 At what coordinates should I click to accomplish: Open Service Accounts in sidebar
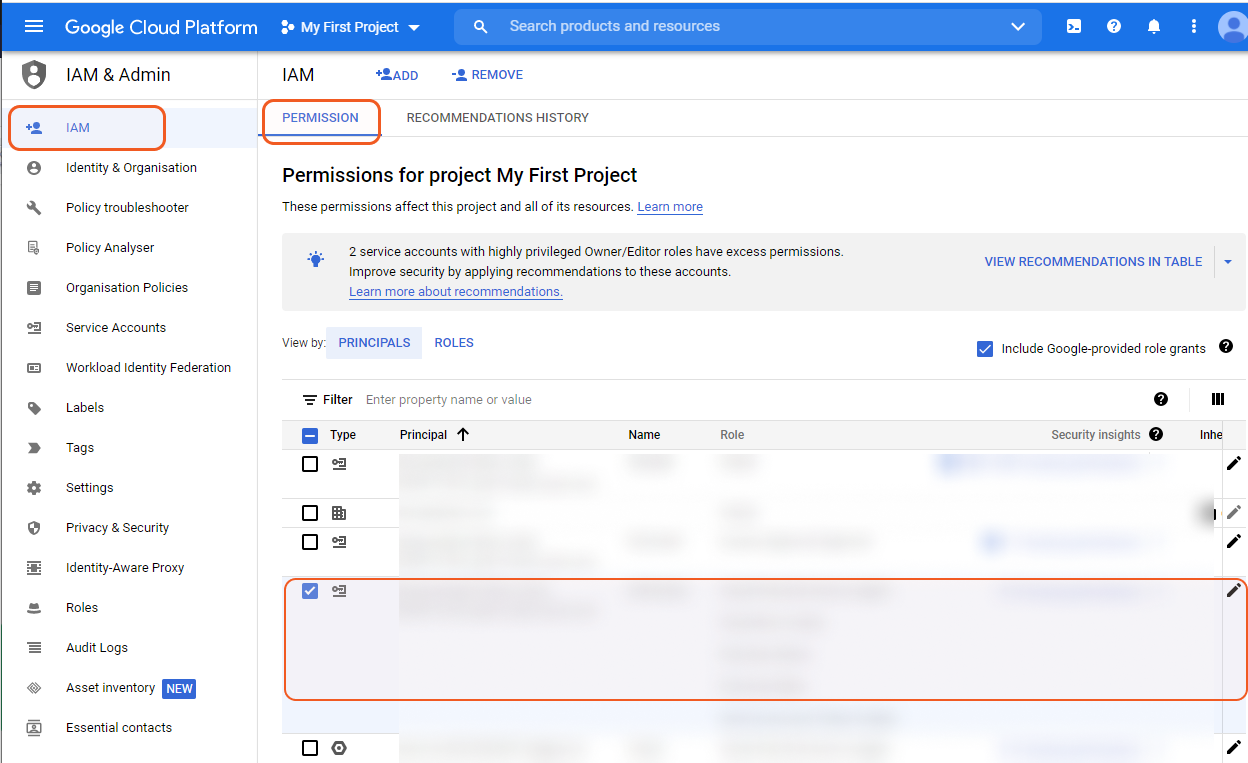coord(116,328)
